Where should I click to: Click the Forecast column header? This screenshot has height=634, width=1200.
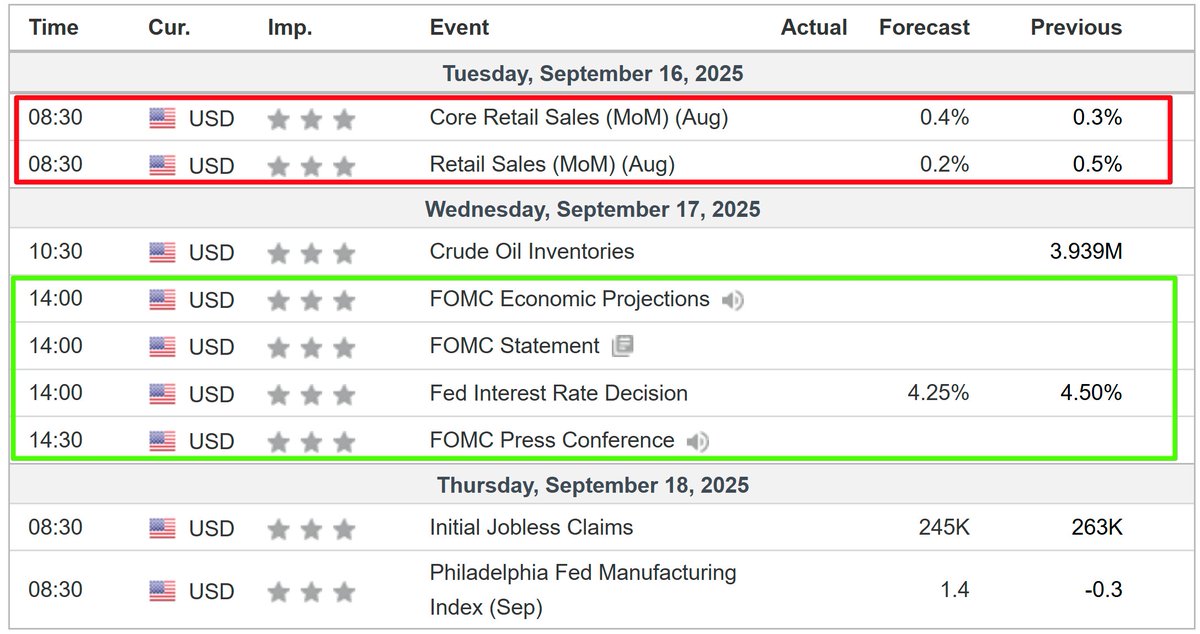[x=924, y=28]
